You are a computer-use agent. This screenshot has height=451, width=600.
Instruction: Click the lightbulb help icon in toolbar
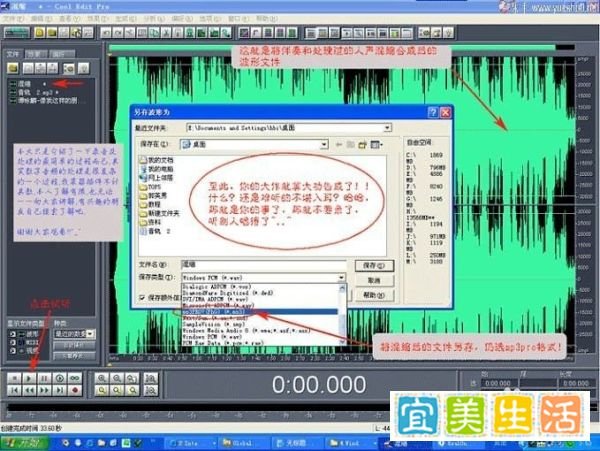coord(448,33)
